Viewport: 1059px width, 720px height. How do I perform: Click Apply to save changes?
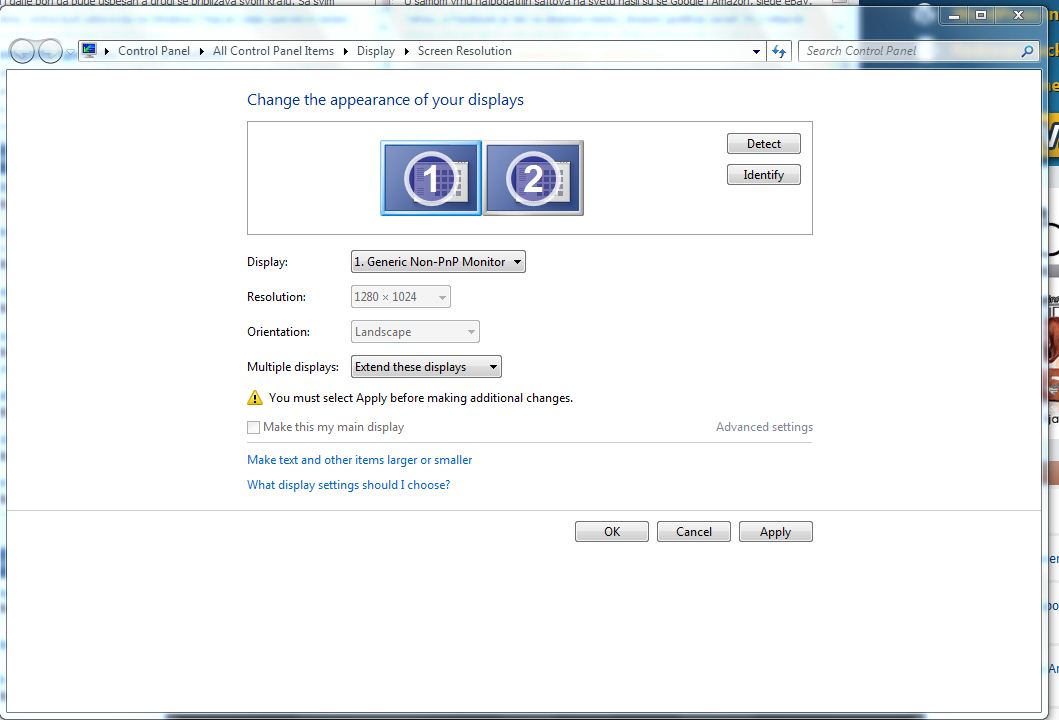[775, 532]
